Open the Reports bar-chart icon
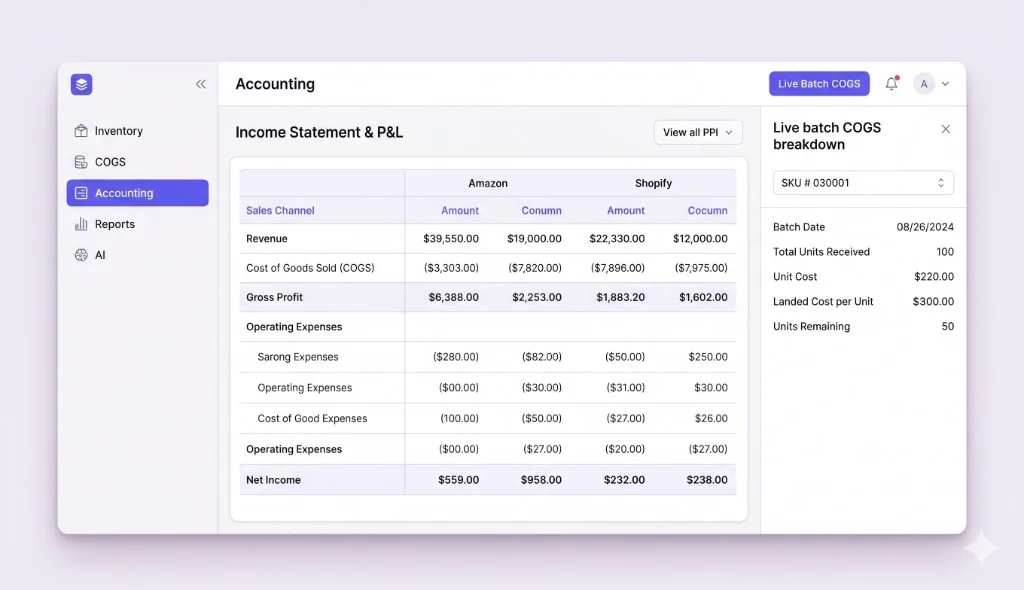 coord(83,224)
